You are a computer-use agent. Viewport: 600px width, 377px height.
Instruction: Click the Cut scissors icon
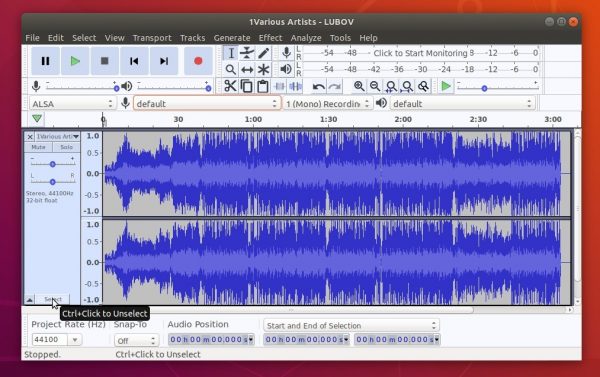tap(230, 86)
